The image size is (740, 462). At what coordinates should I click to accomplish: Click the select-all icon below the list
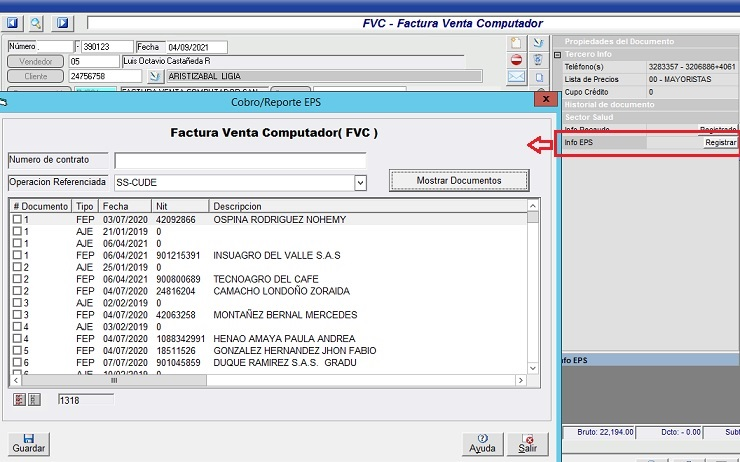click(19, 400)
